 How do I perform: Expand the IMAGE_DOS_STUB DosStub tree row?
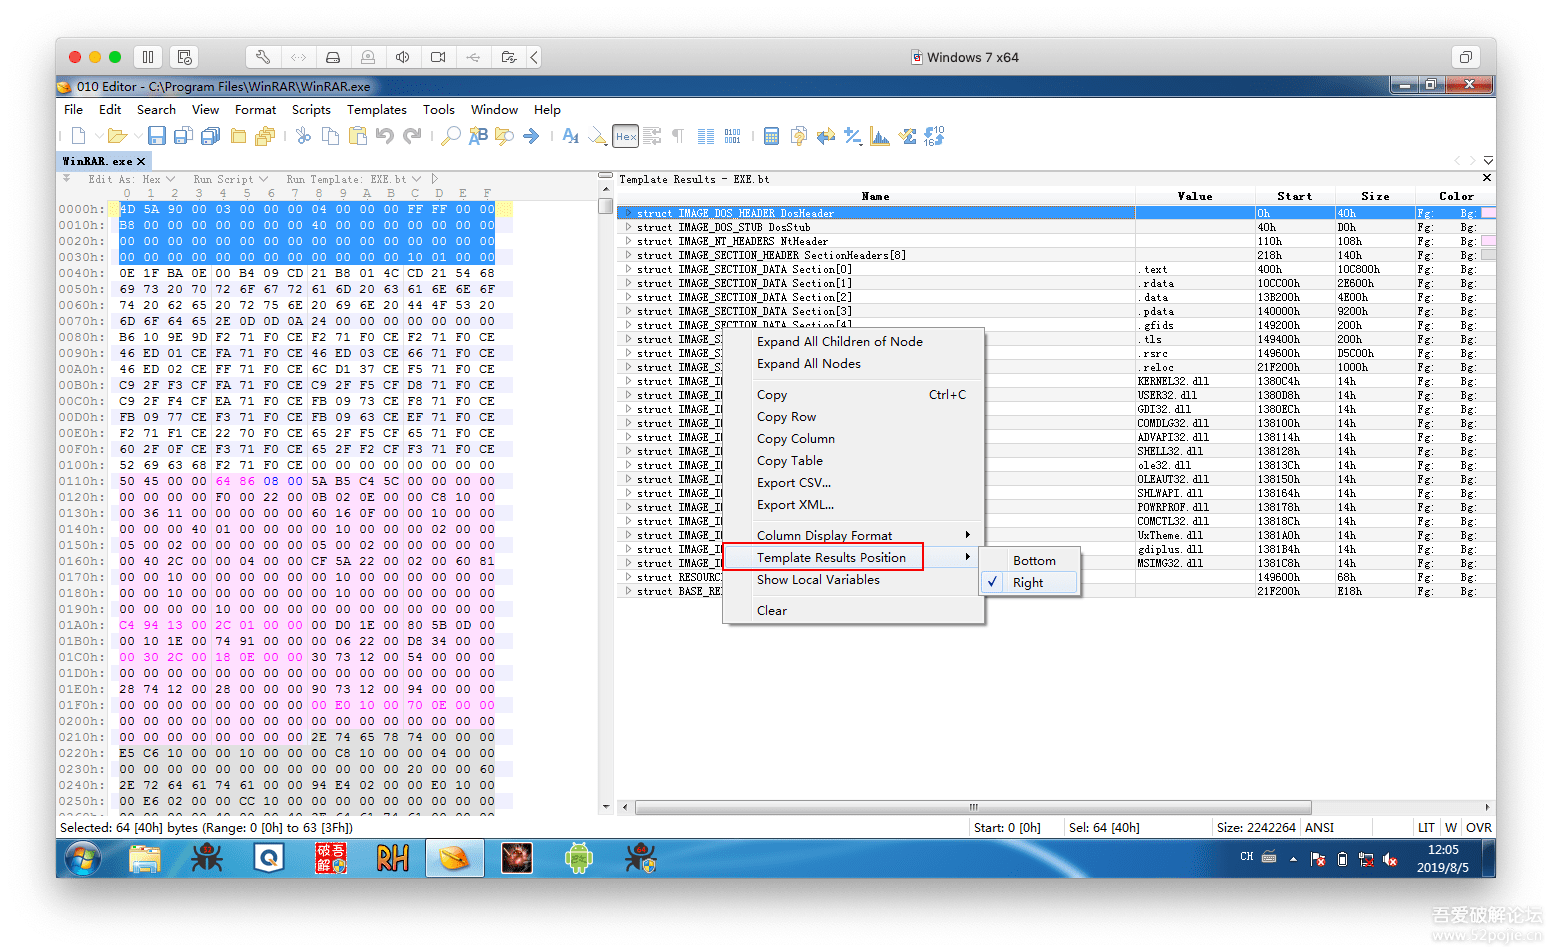[628, 227]
